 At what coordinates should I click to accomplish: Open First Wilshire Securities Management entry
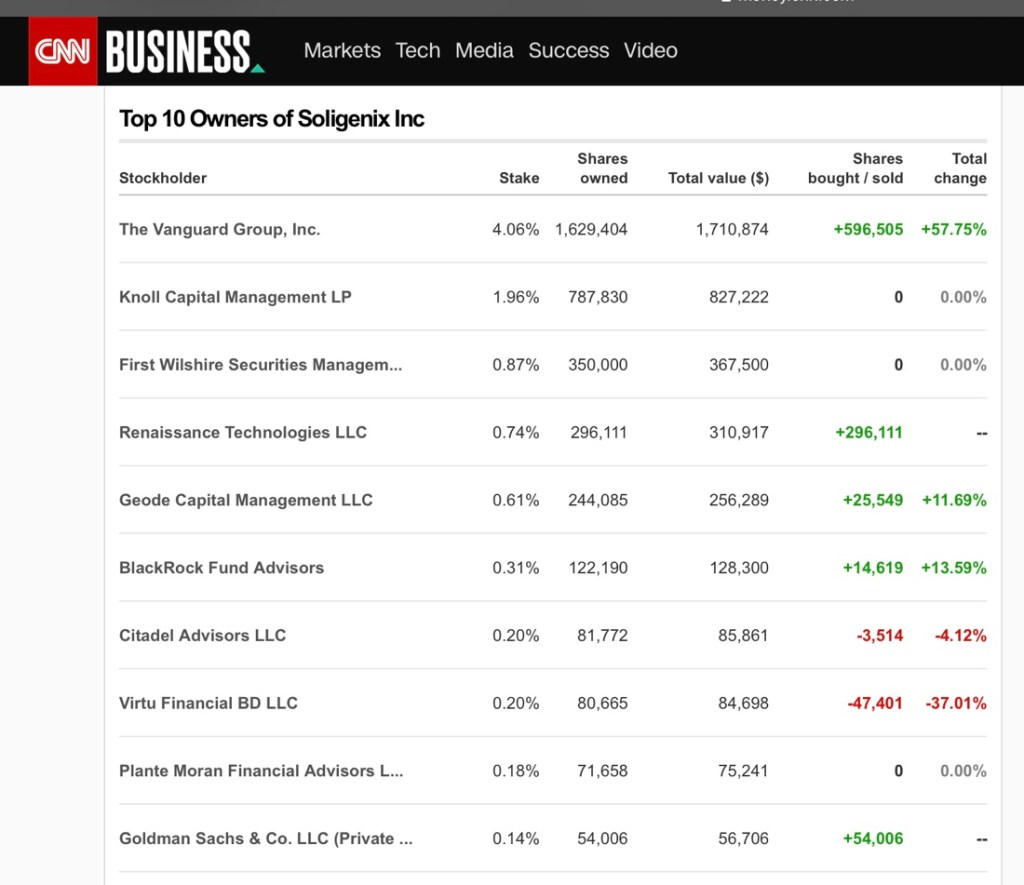pyautogui.click(x=260, y=365)
